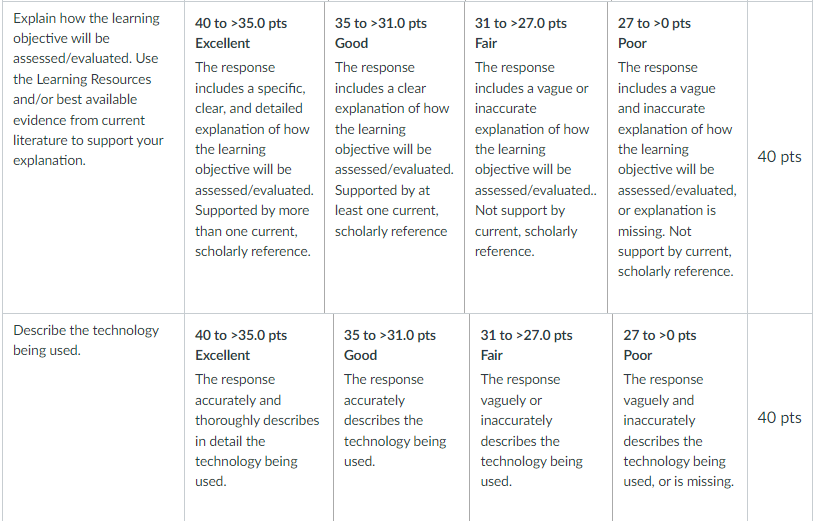
Task: Click the 40 pts total for technology criterion
Action: point(779,417)
